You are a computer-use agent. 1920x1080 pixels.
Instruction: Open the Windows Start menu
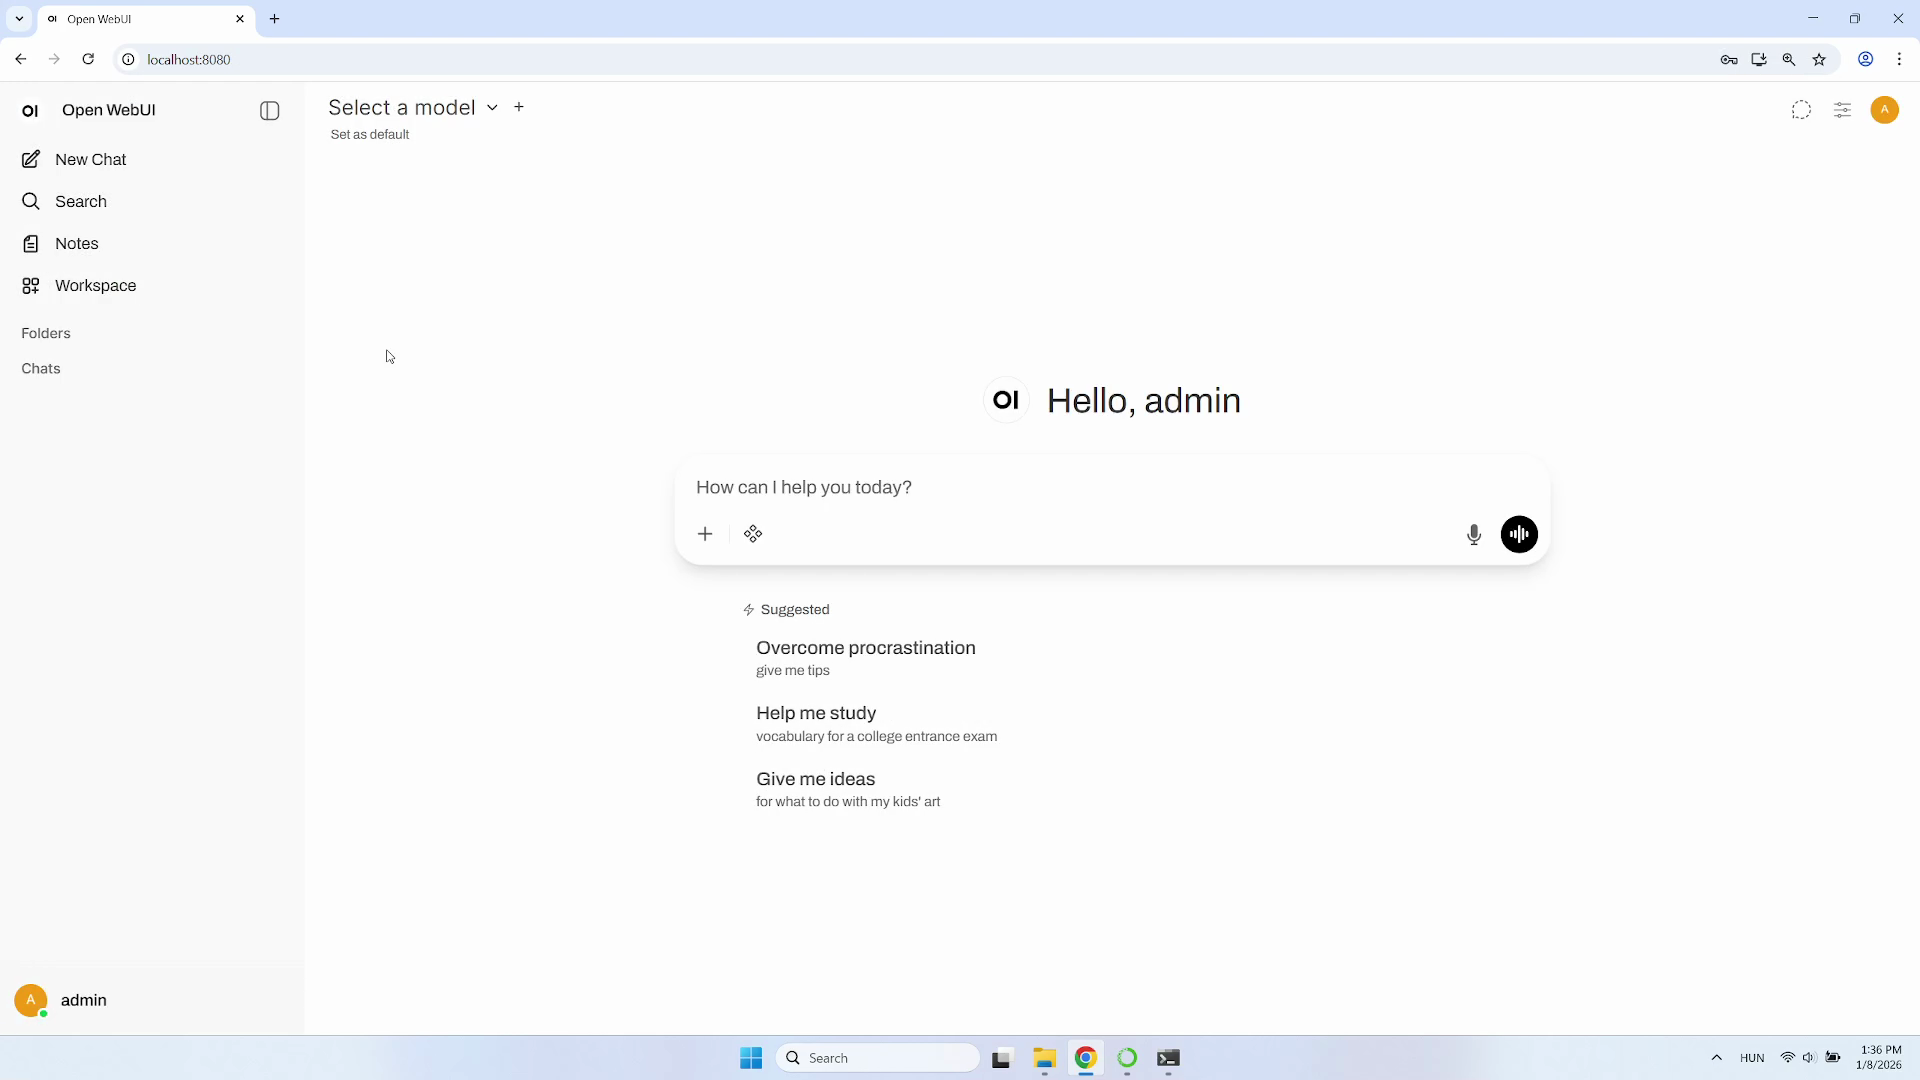coord(751,1058)
